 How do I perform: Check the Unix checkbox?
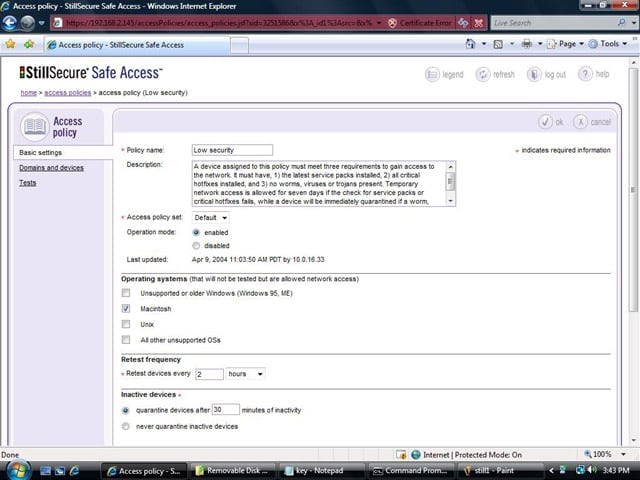tap(126, 324)
